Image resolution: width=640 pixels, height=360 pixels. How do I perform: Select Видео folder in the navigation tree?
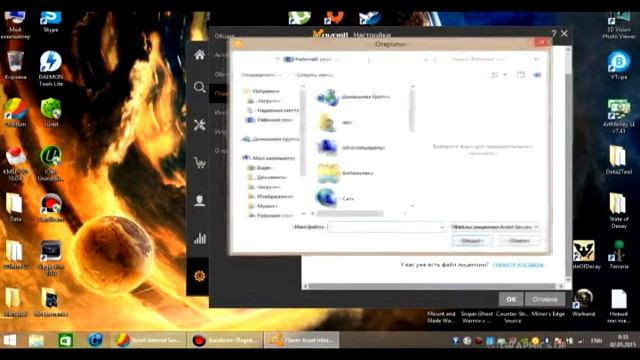pyautogui.click(x=264, y=168)
